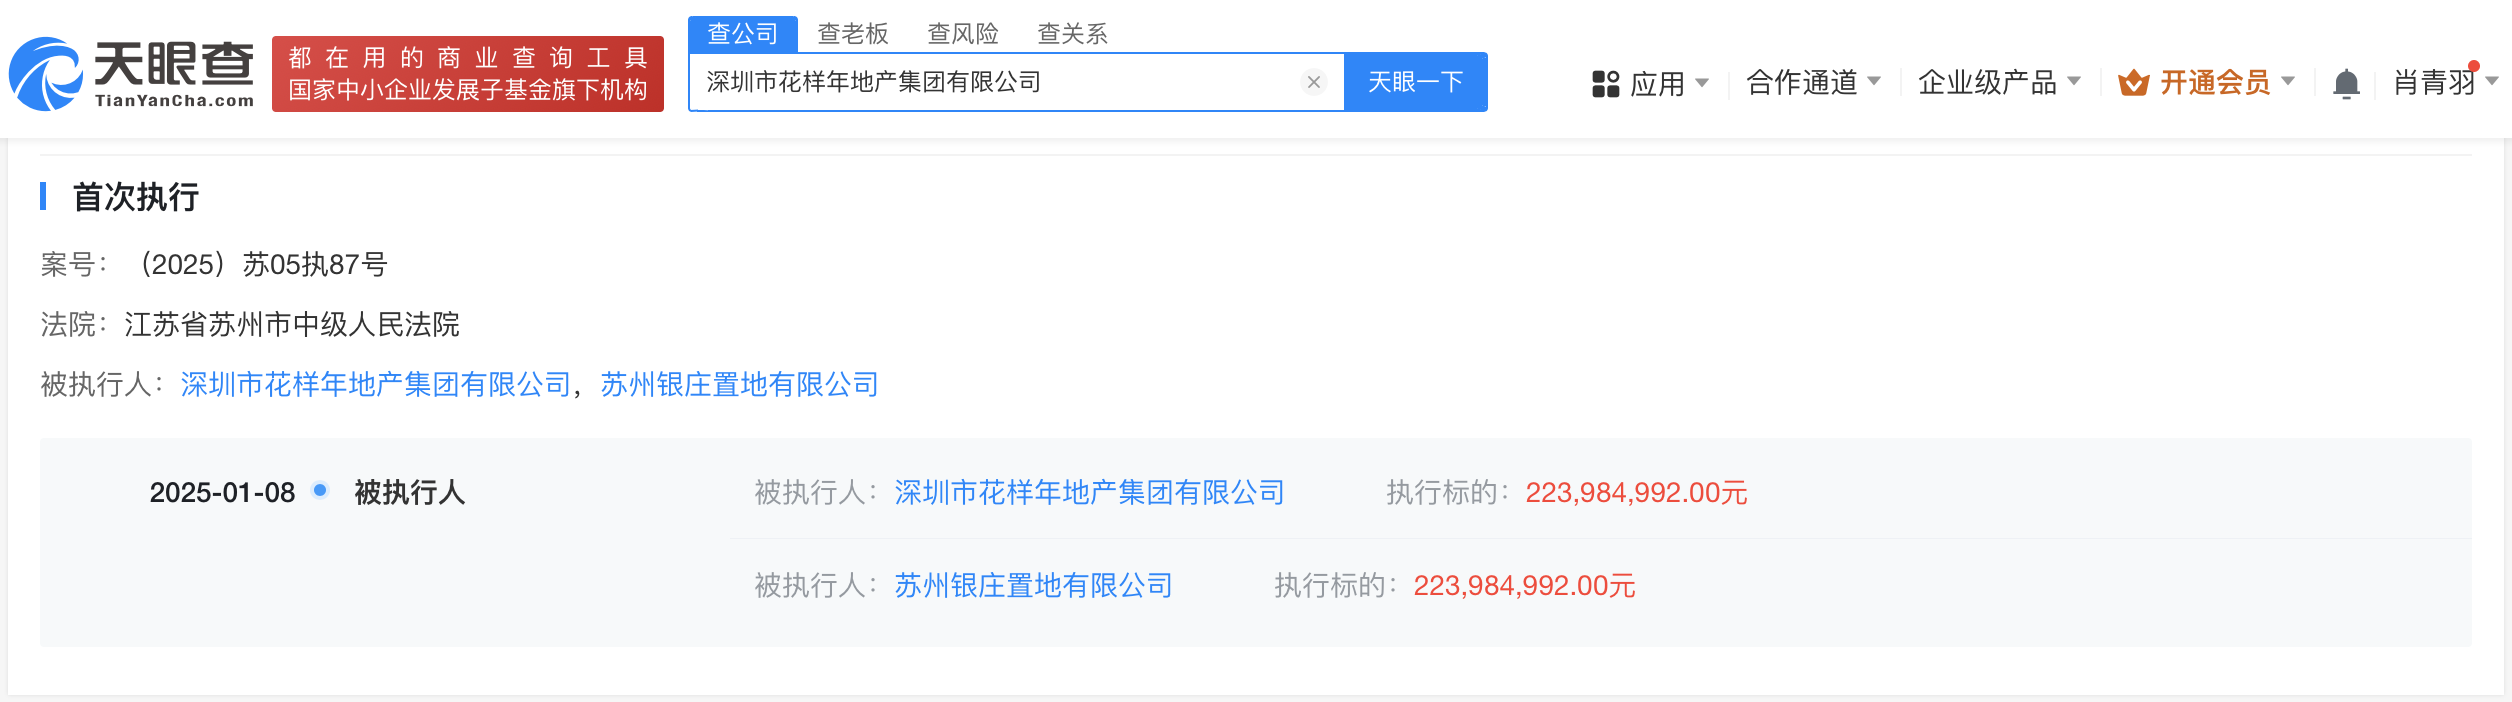
Task: Click the 天眼一下 search button
Action: 1416,82
